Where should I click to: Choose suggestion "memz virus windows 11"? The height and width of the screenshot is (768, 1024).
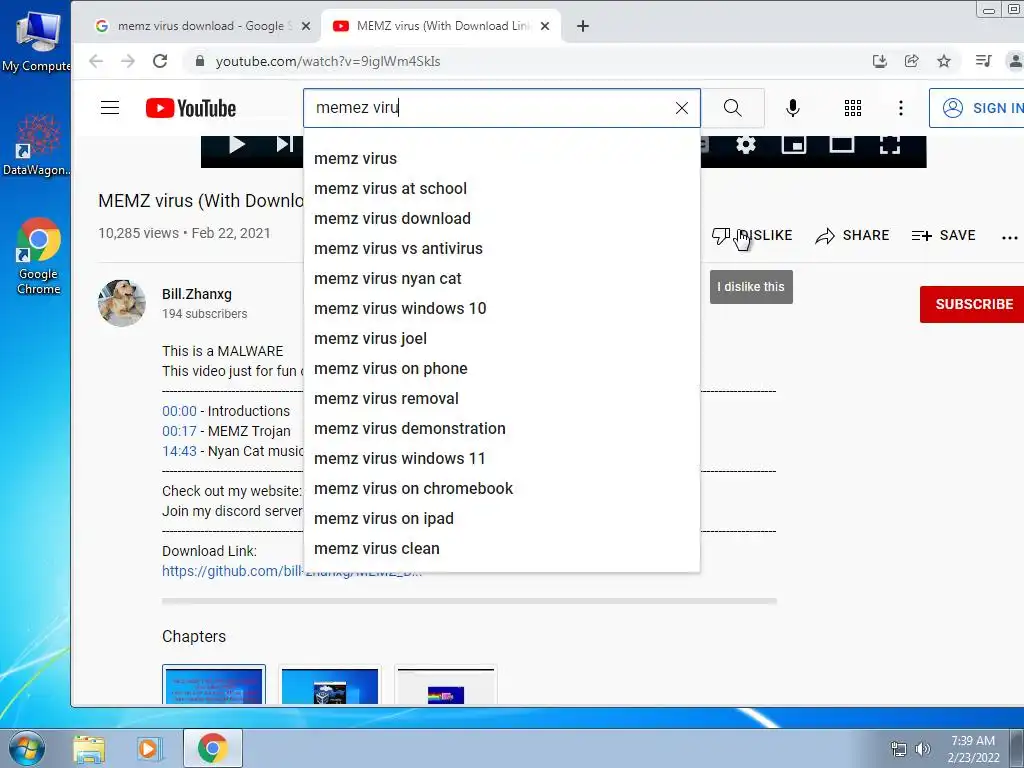tap(502, 459)
